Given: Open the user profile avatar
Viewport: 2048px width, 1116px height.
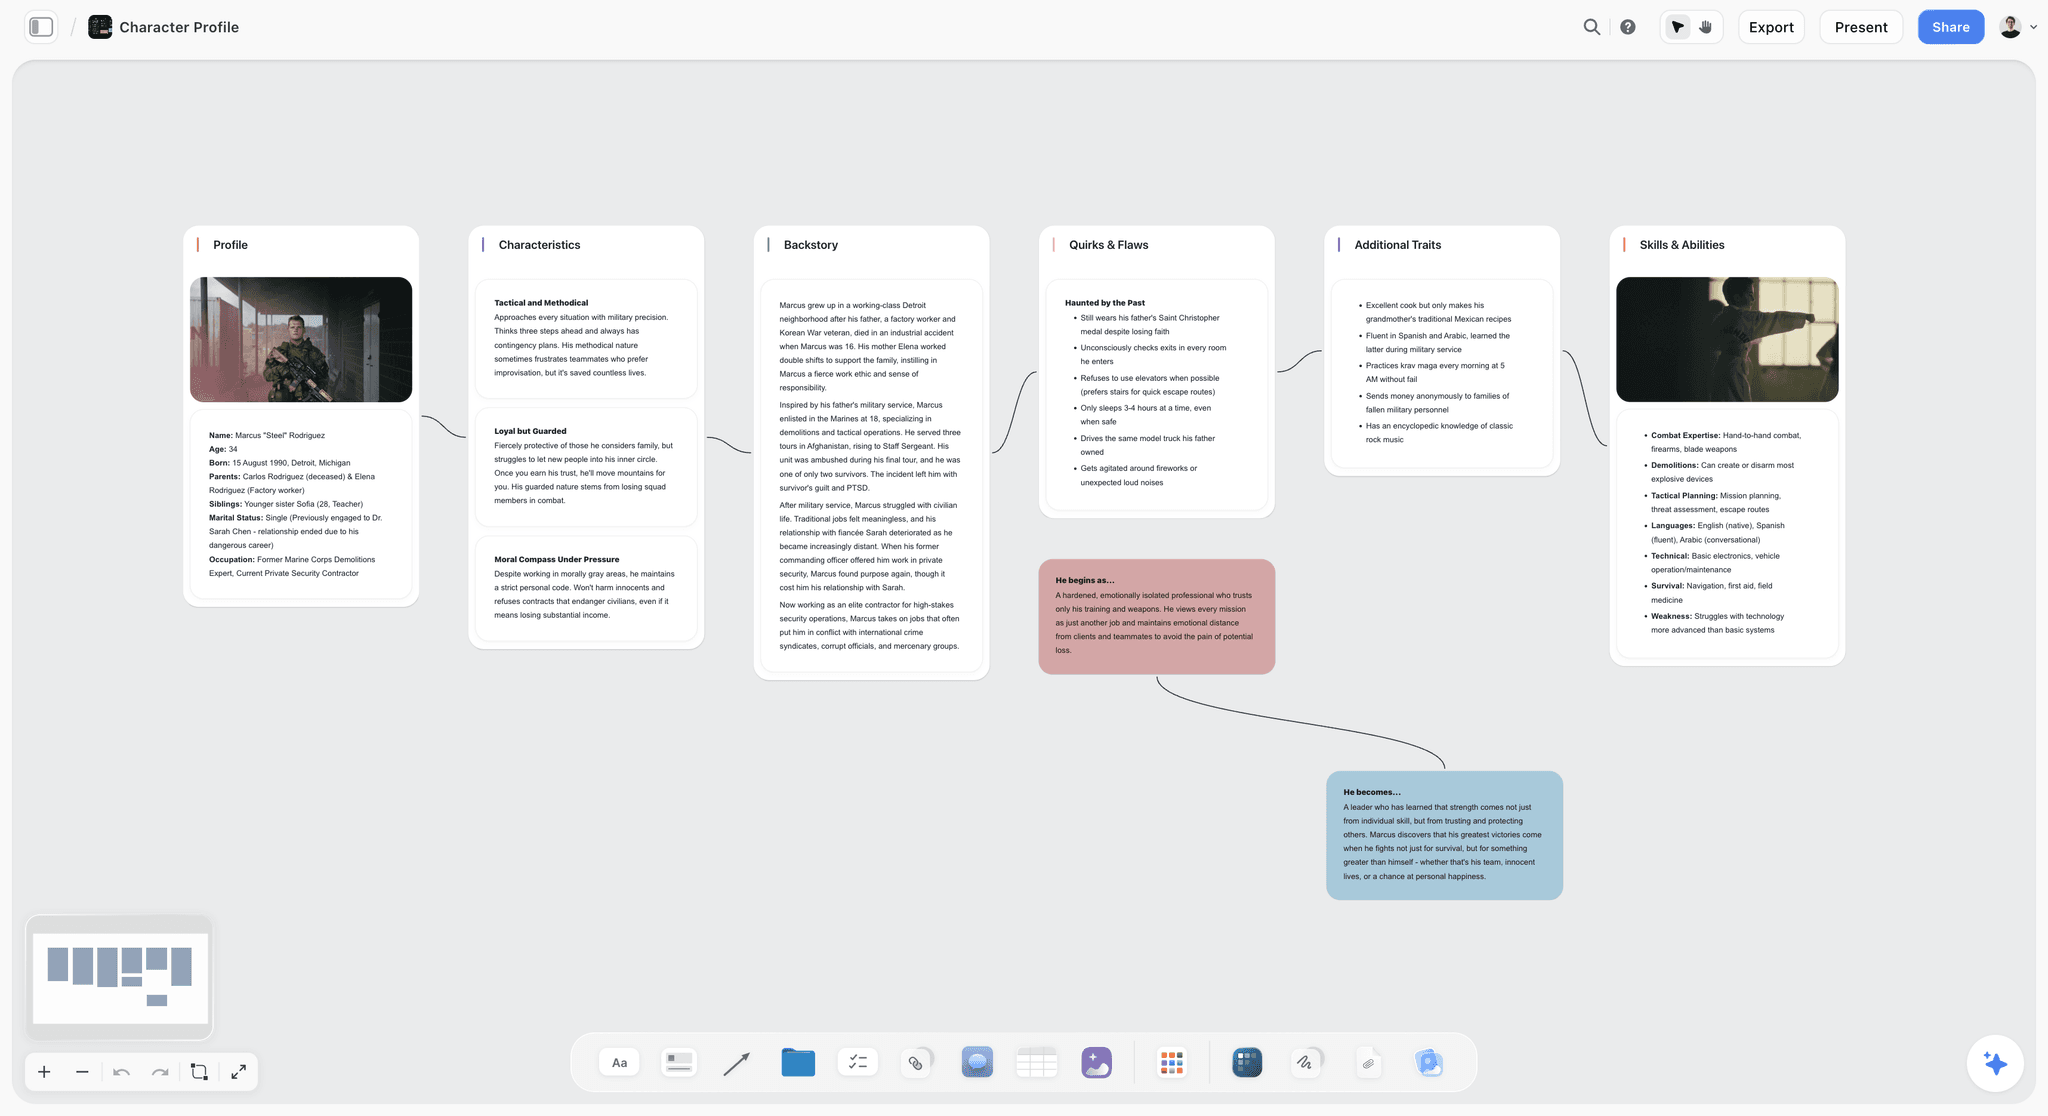Looking at the screenshot, I should click(x=2010, y=27).
